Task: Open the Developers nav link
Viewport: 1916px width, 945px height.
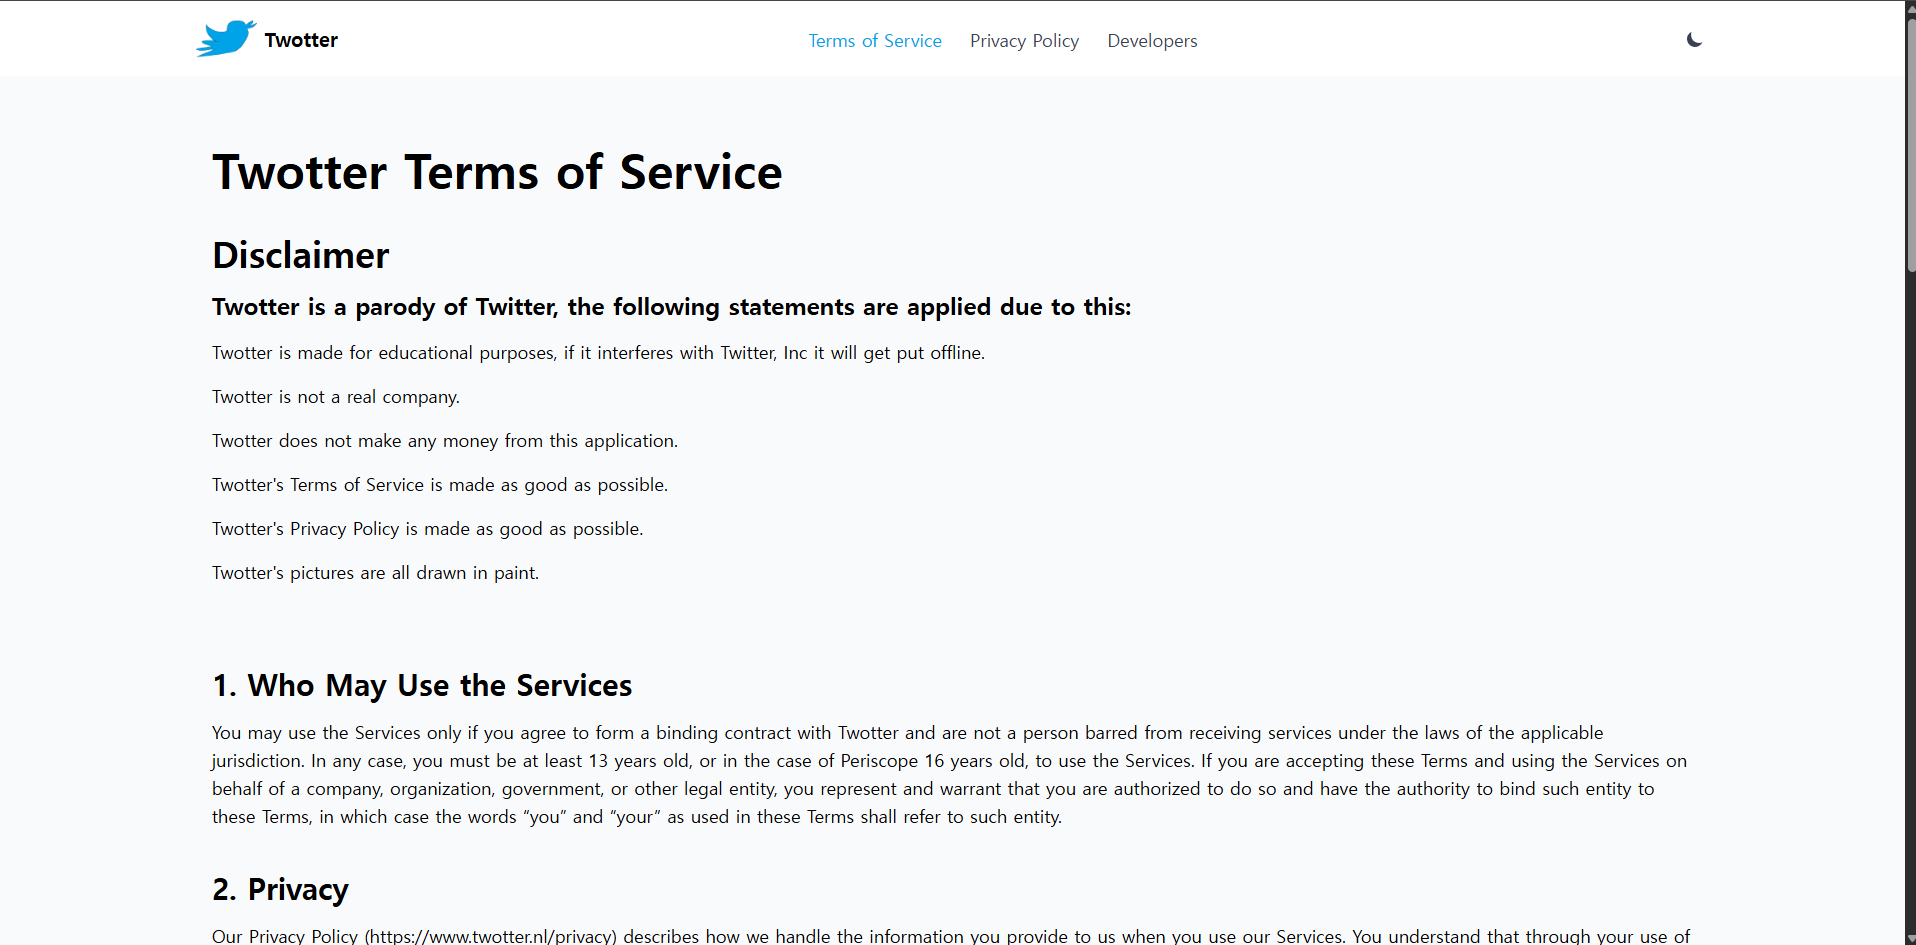Action: [1151, 41]
